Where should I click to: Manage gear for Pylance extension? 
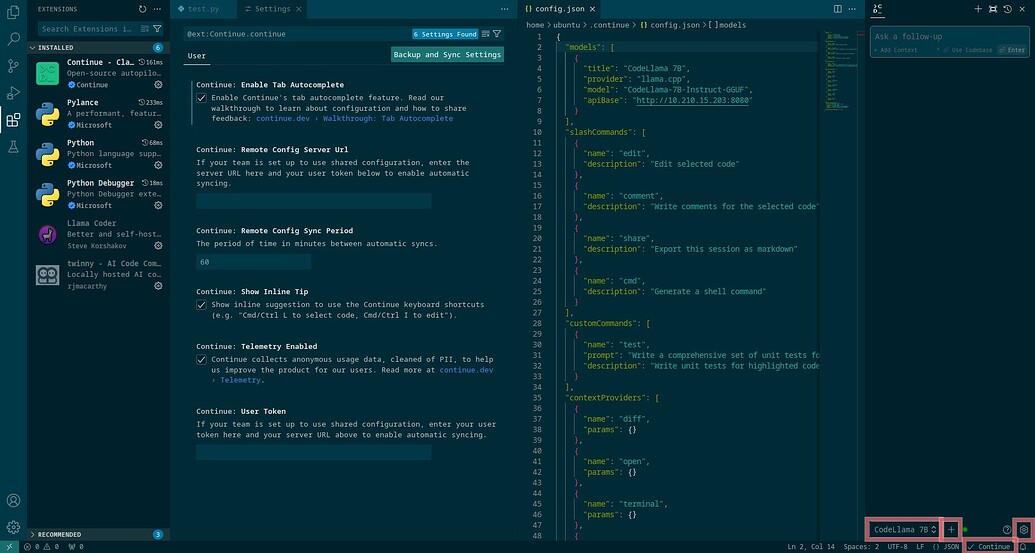[x=158, y=125]
